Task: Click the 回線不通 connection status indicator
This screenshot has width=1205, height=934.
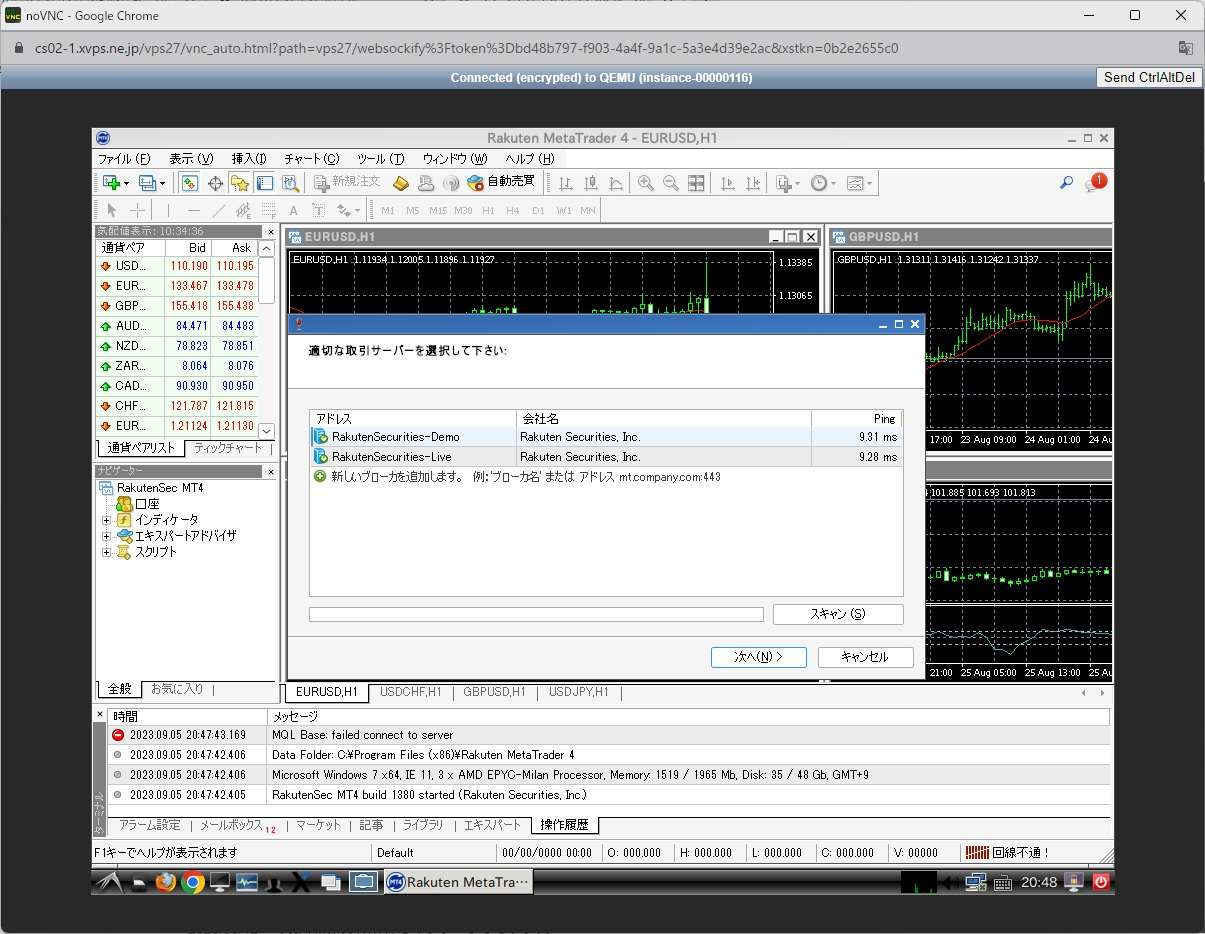Action: [x=1007, y=853]
